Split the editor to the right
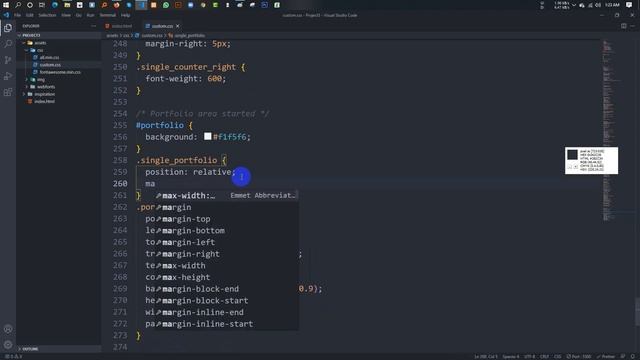This screenshot has width=640, height=360. [x=624, y=26]
